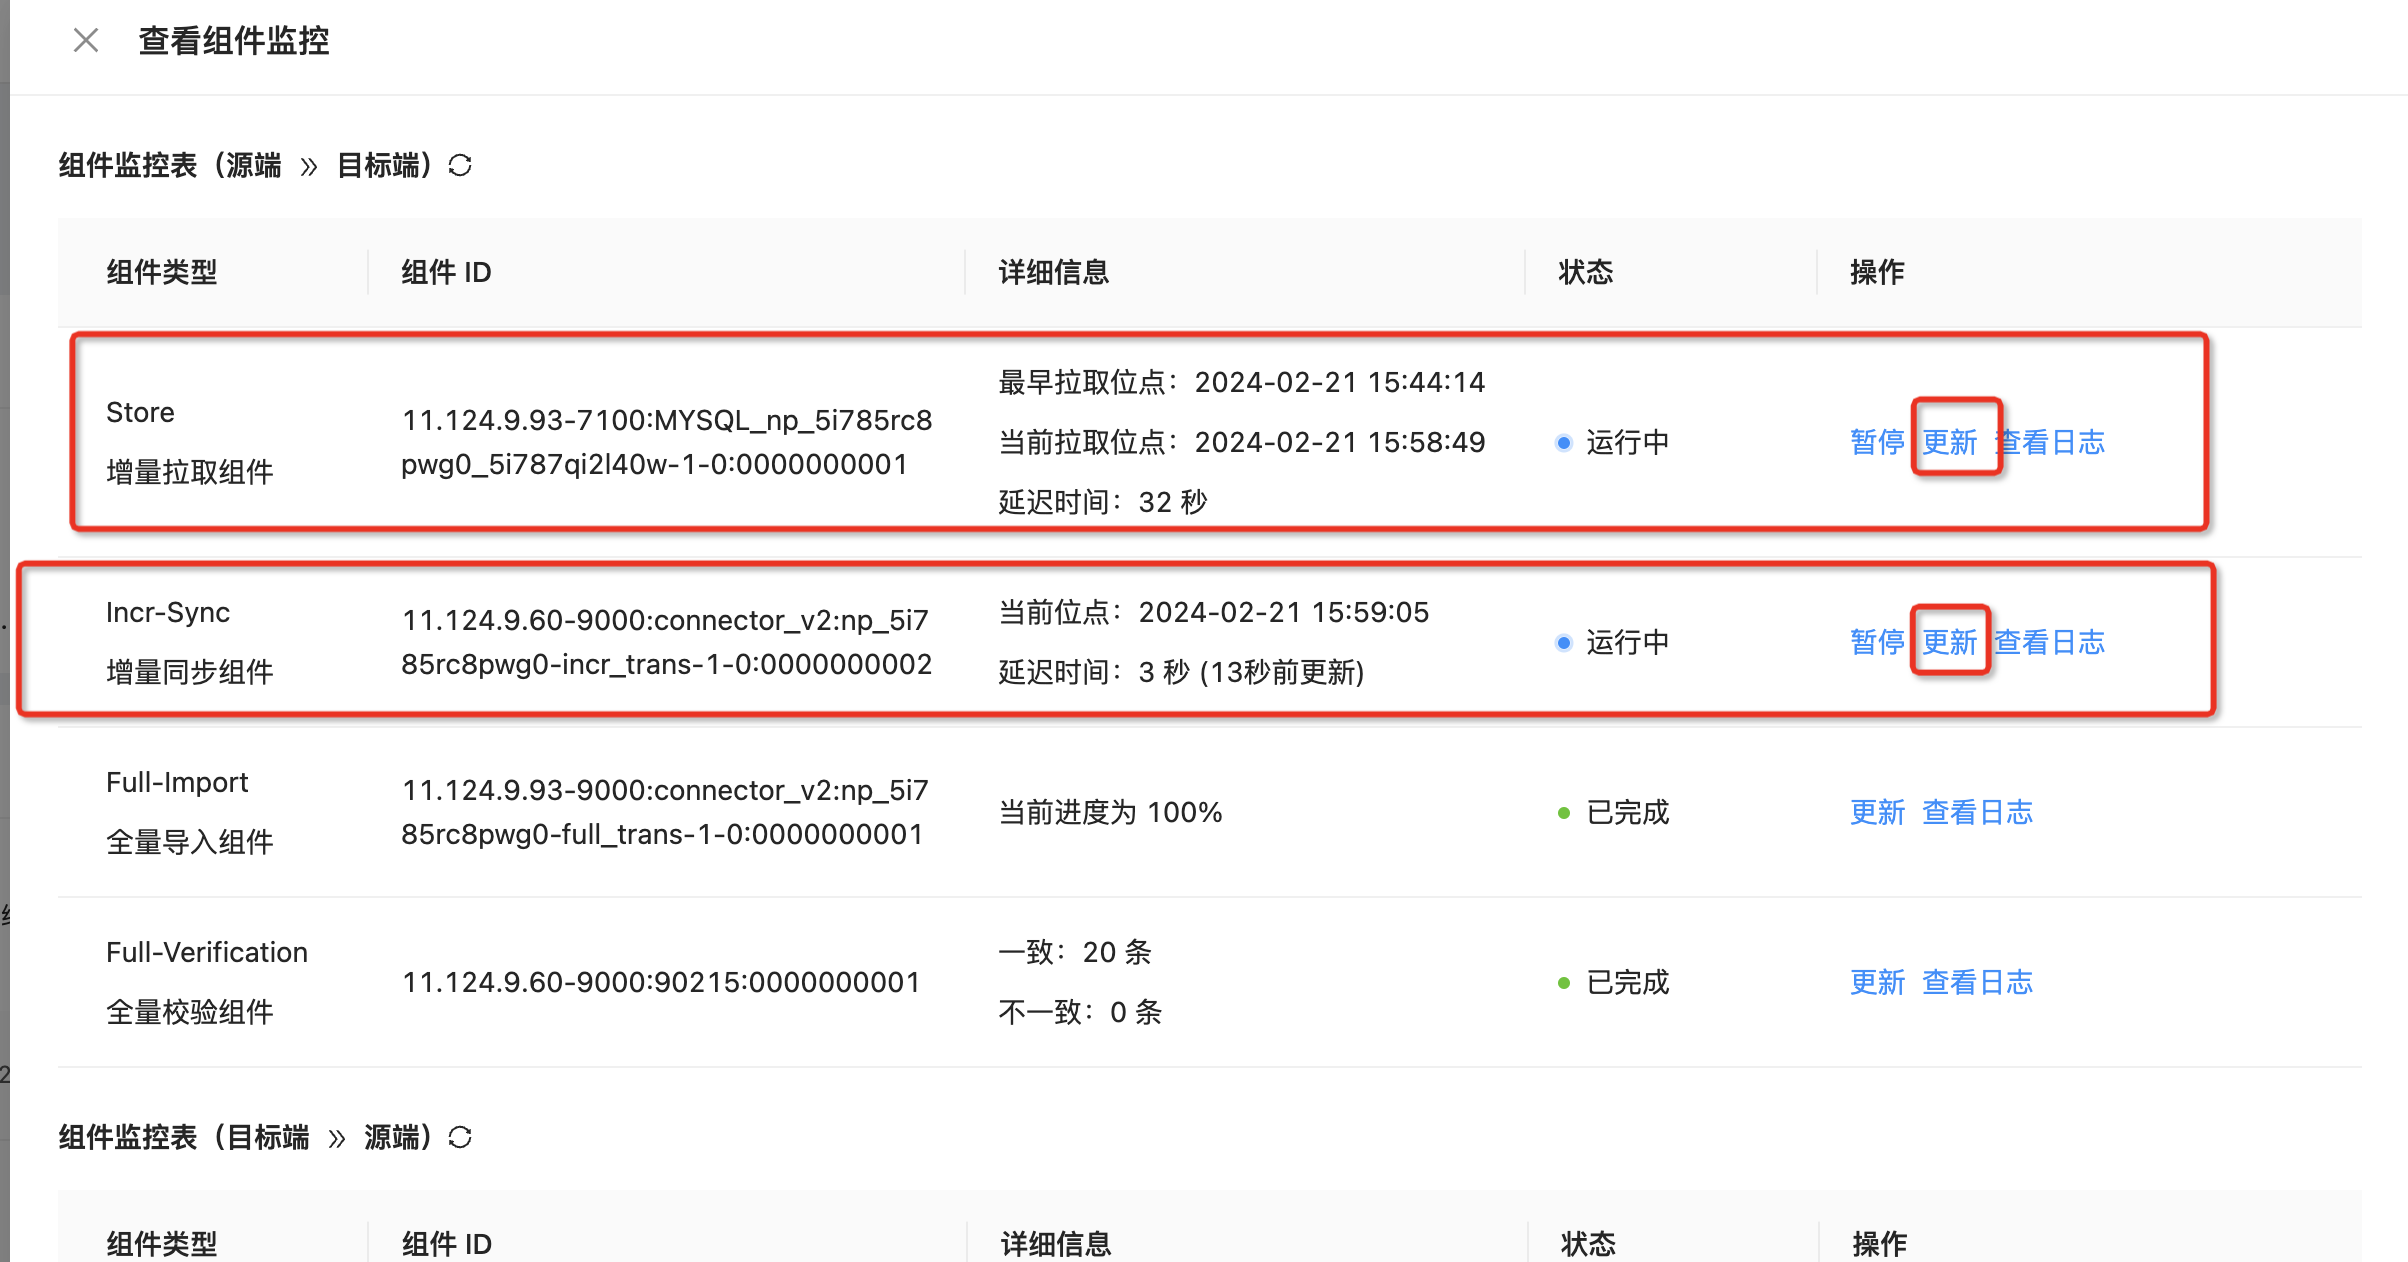The width and height of the screenshot is (2408, 1262).
Task: Click the 增量同步组件 label
Action: (x=190, y=672)
